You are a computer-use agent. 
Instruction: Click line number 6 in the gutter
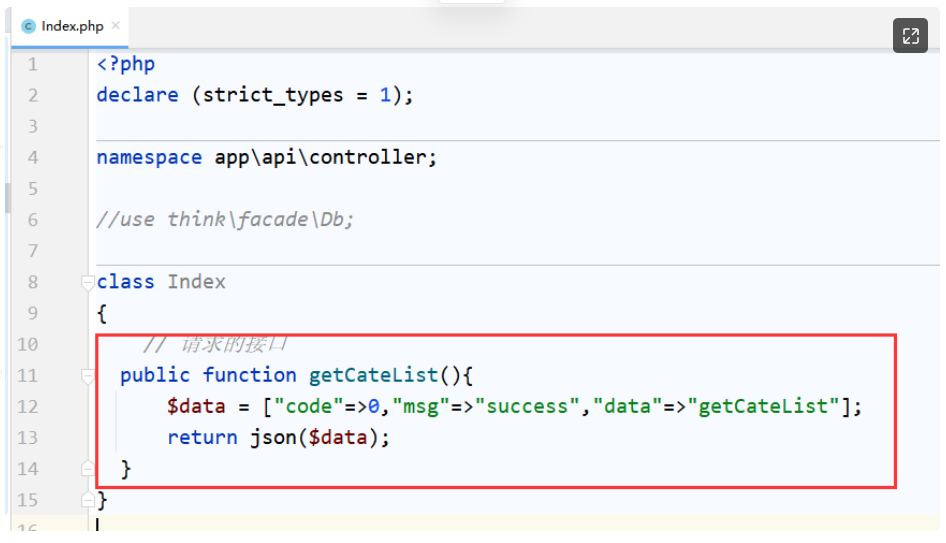pyautogui.click(x=32, y=220)
